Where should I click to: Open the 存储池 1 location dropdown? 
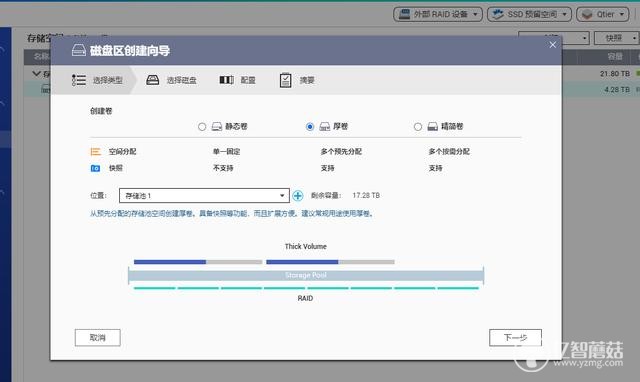click(204, 195)
